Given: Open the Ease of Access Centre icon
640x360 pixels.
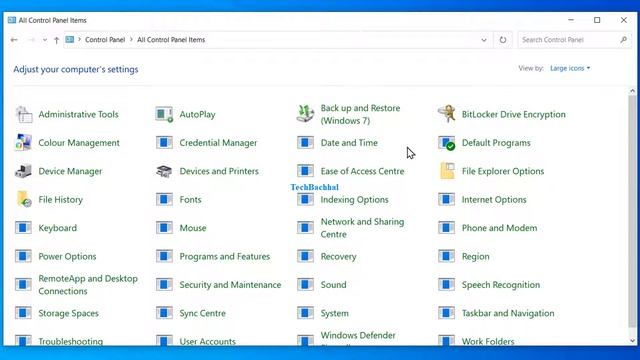Looking at the screenshot, I should 305,171.
